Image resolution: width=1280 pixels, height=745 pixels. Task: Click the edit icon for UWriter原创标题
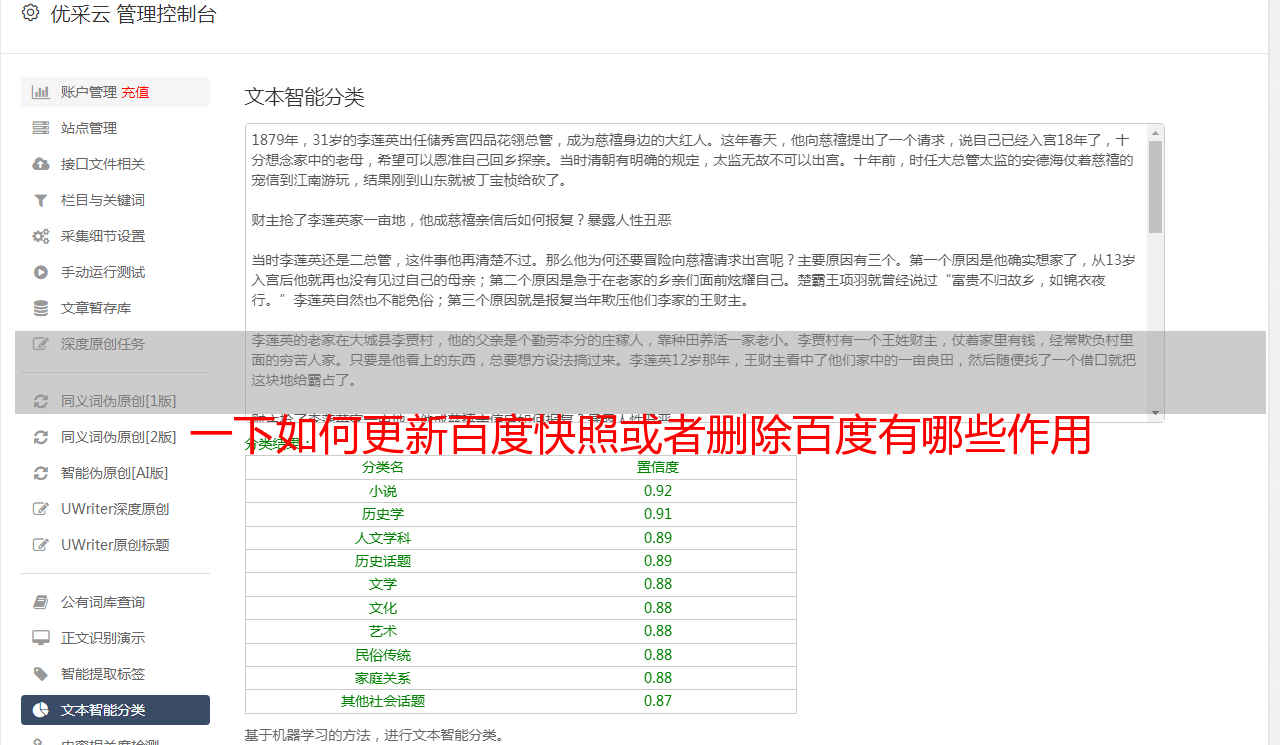41,545
